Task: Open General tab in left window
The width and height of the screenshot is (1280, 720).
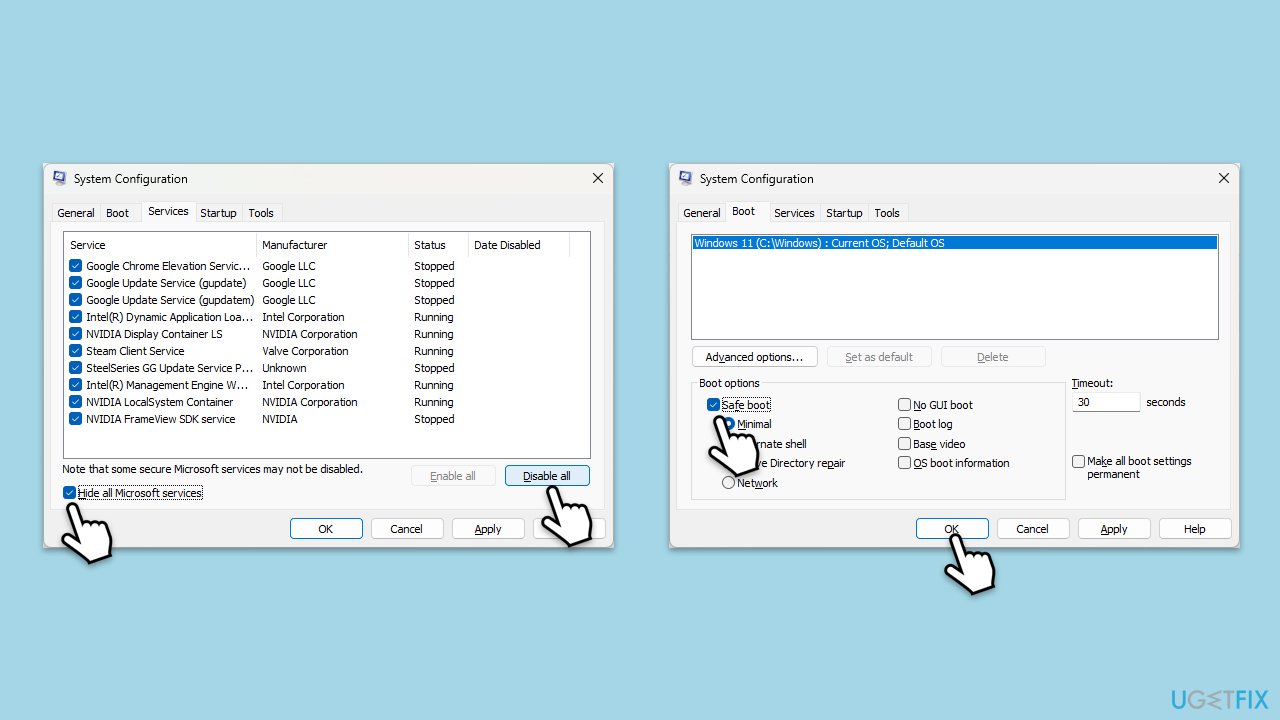Action: pyautogui.click(x=76, y=213)
